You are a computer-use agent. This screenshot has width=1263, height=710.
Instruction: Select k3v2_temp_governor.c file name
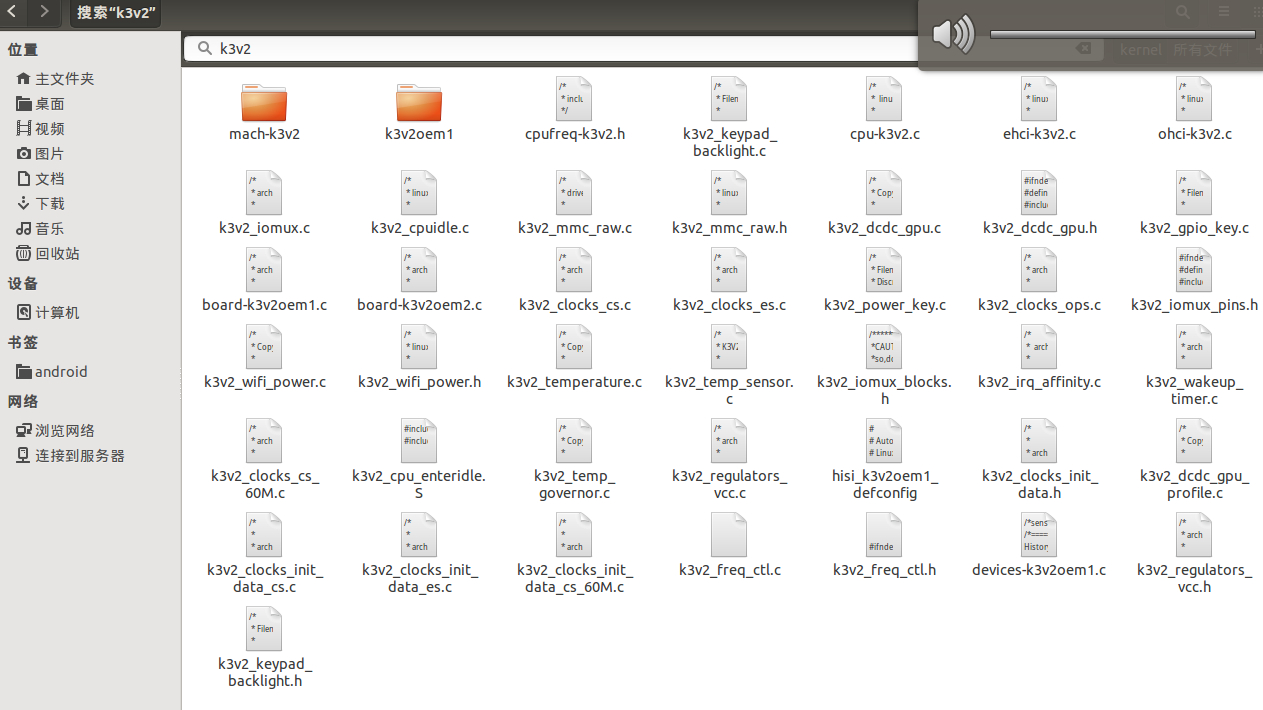pyautogui.click(x=574, y=484)
